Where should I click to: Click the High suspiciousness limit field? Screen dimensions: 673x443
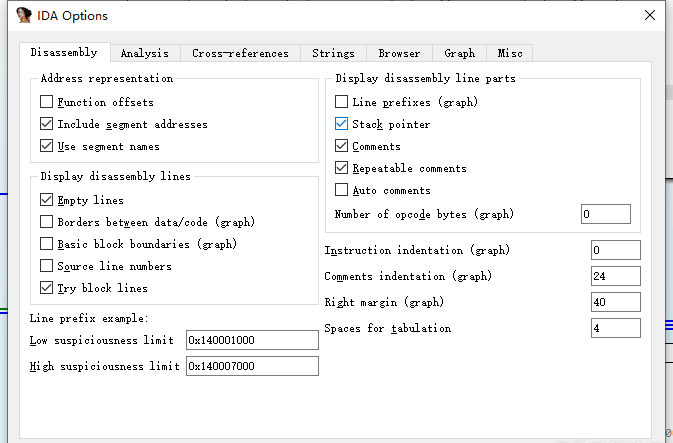(x=252, y=366)
